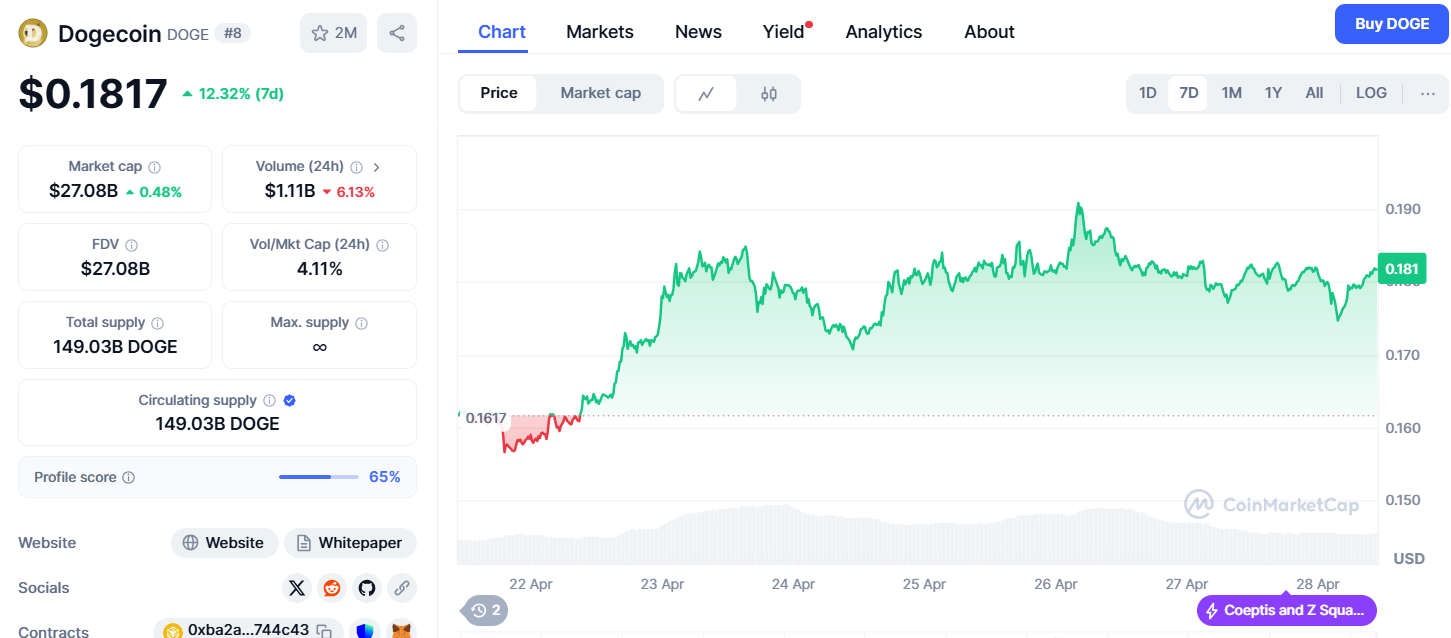Open the Whitepaper link
Image resolution: width=1451 pixels, height=638 pixels.
pyautogui.click(x=350, y=543)
